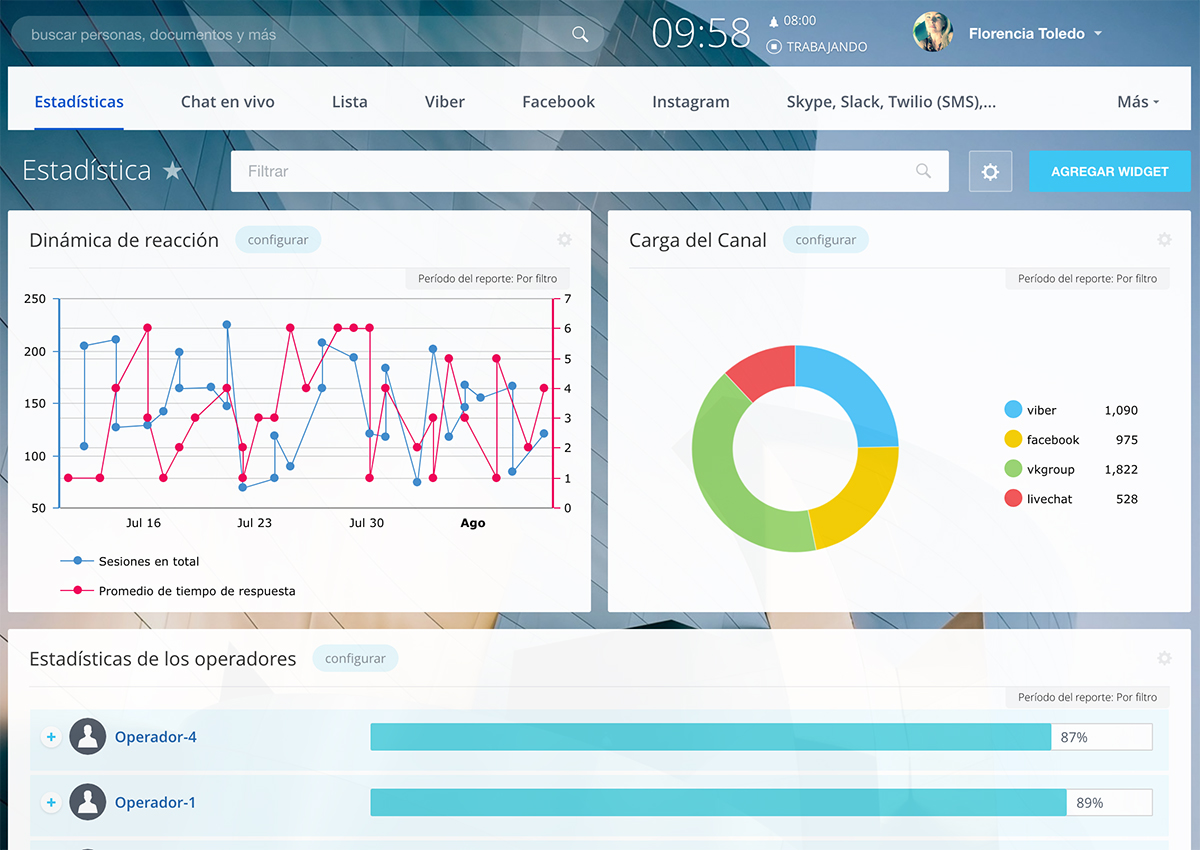Open the Instagram tab

tap(690, 102)
